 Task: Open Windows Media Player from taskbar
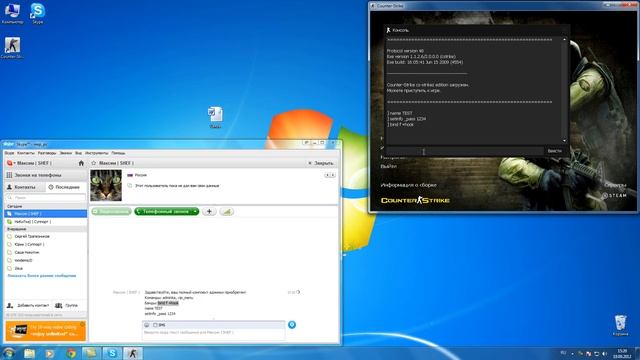(x=50, y=353)
